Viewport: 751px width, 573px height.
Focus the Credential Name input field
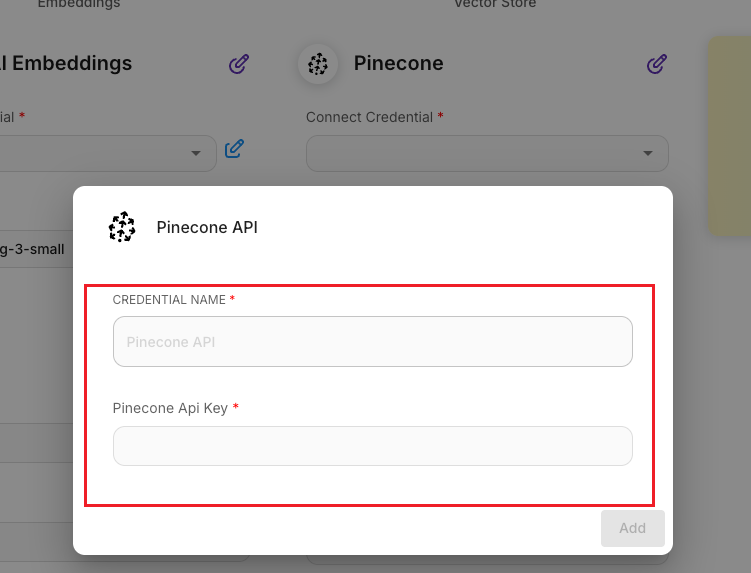[372, 342]
